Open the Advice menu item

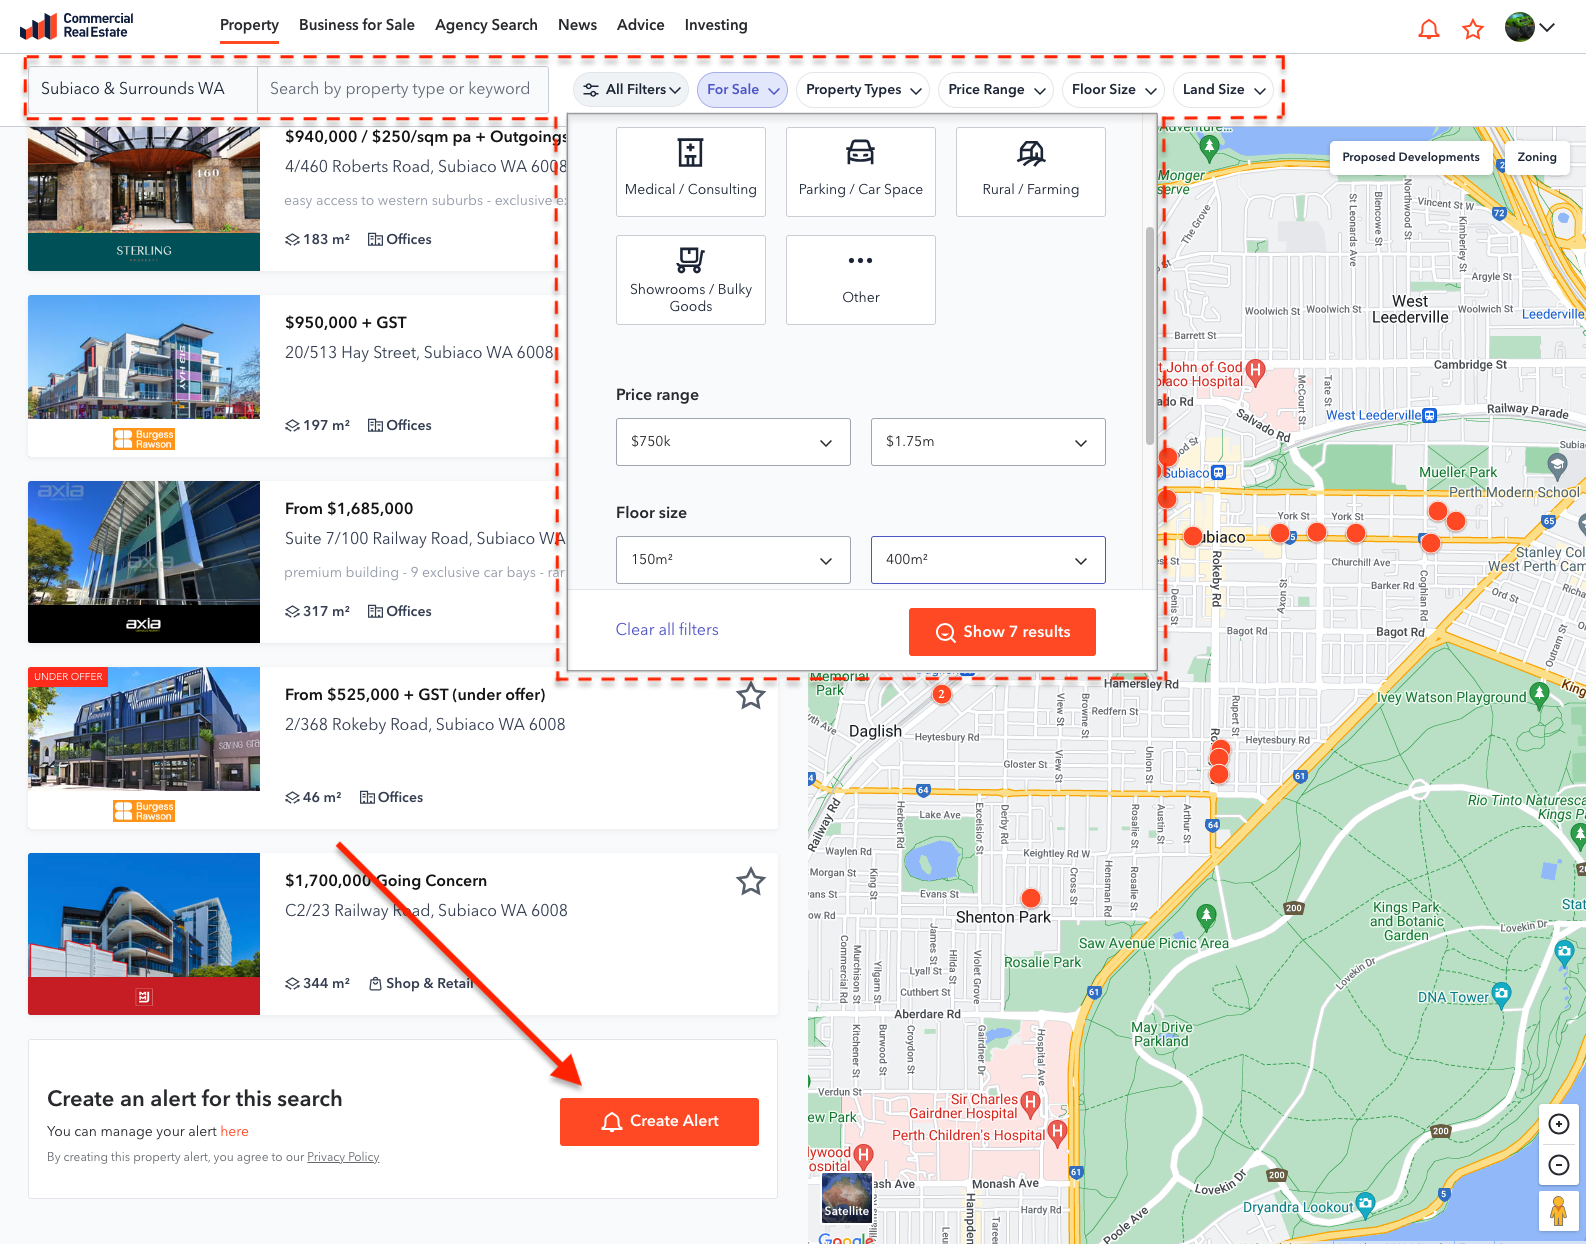pos(640,25)
